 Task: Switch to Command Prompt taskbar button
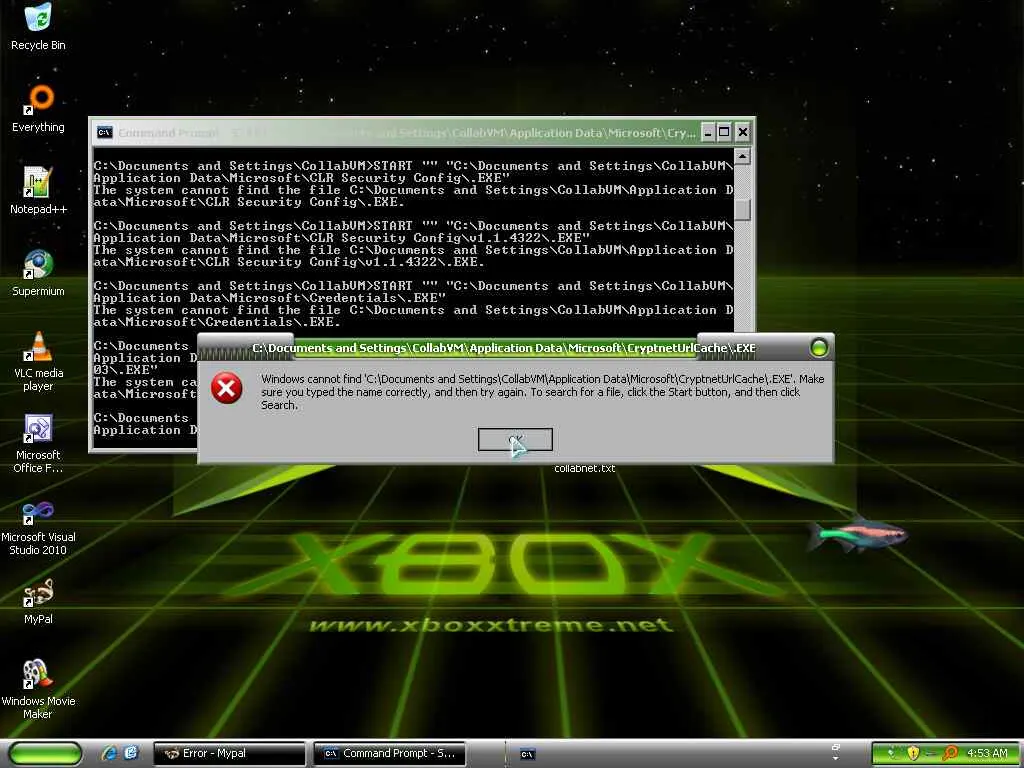(x=389, y=753)
